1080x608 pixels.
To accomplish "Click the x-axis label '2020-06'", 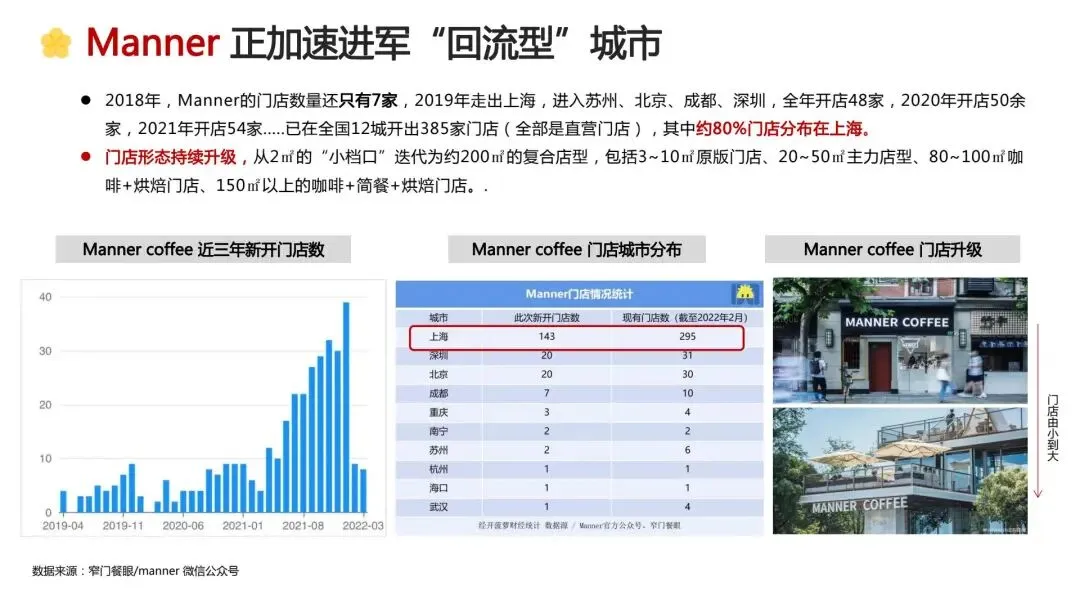I will click(x=183, y=525).
